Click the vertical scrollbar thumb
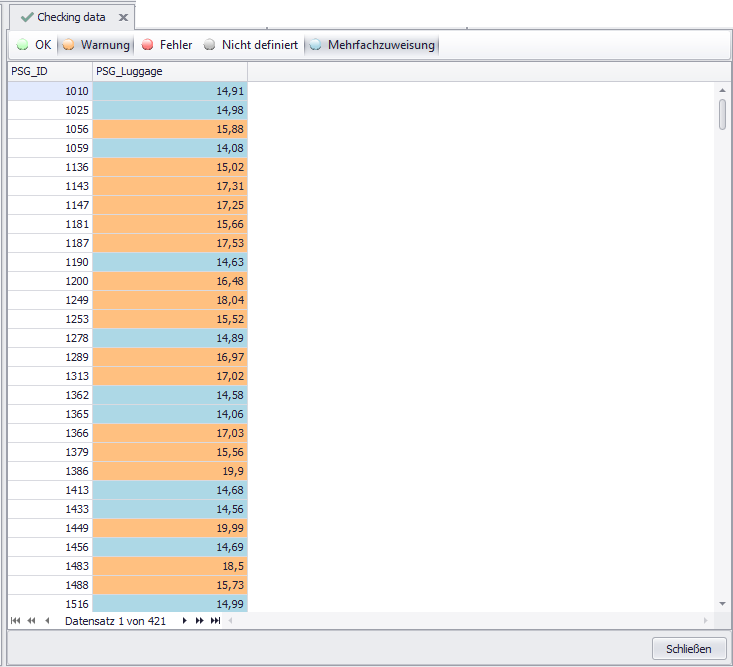Image resolution: width=733 pixels, height=667 pixels. [x=722, y=114]
